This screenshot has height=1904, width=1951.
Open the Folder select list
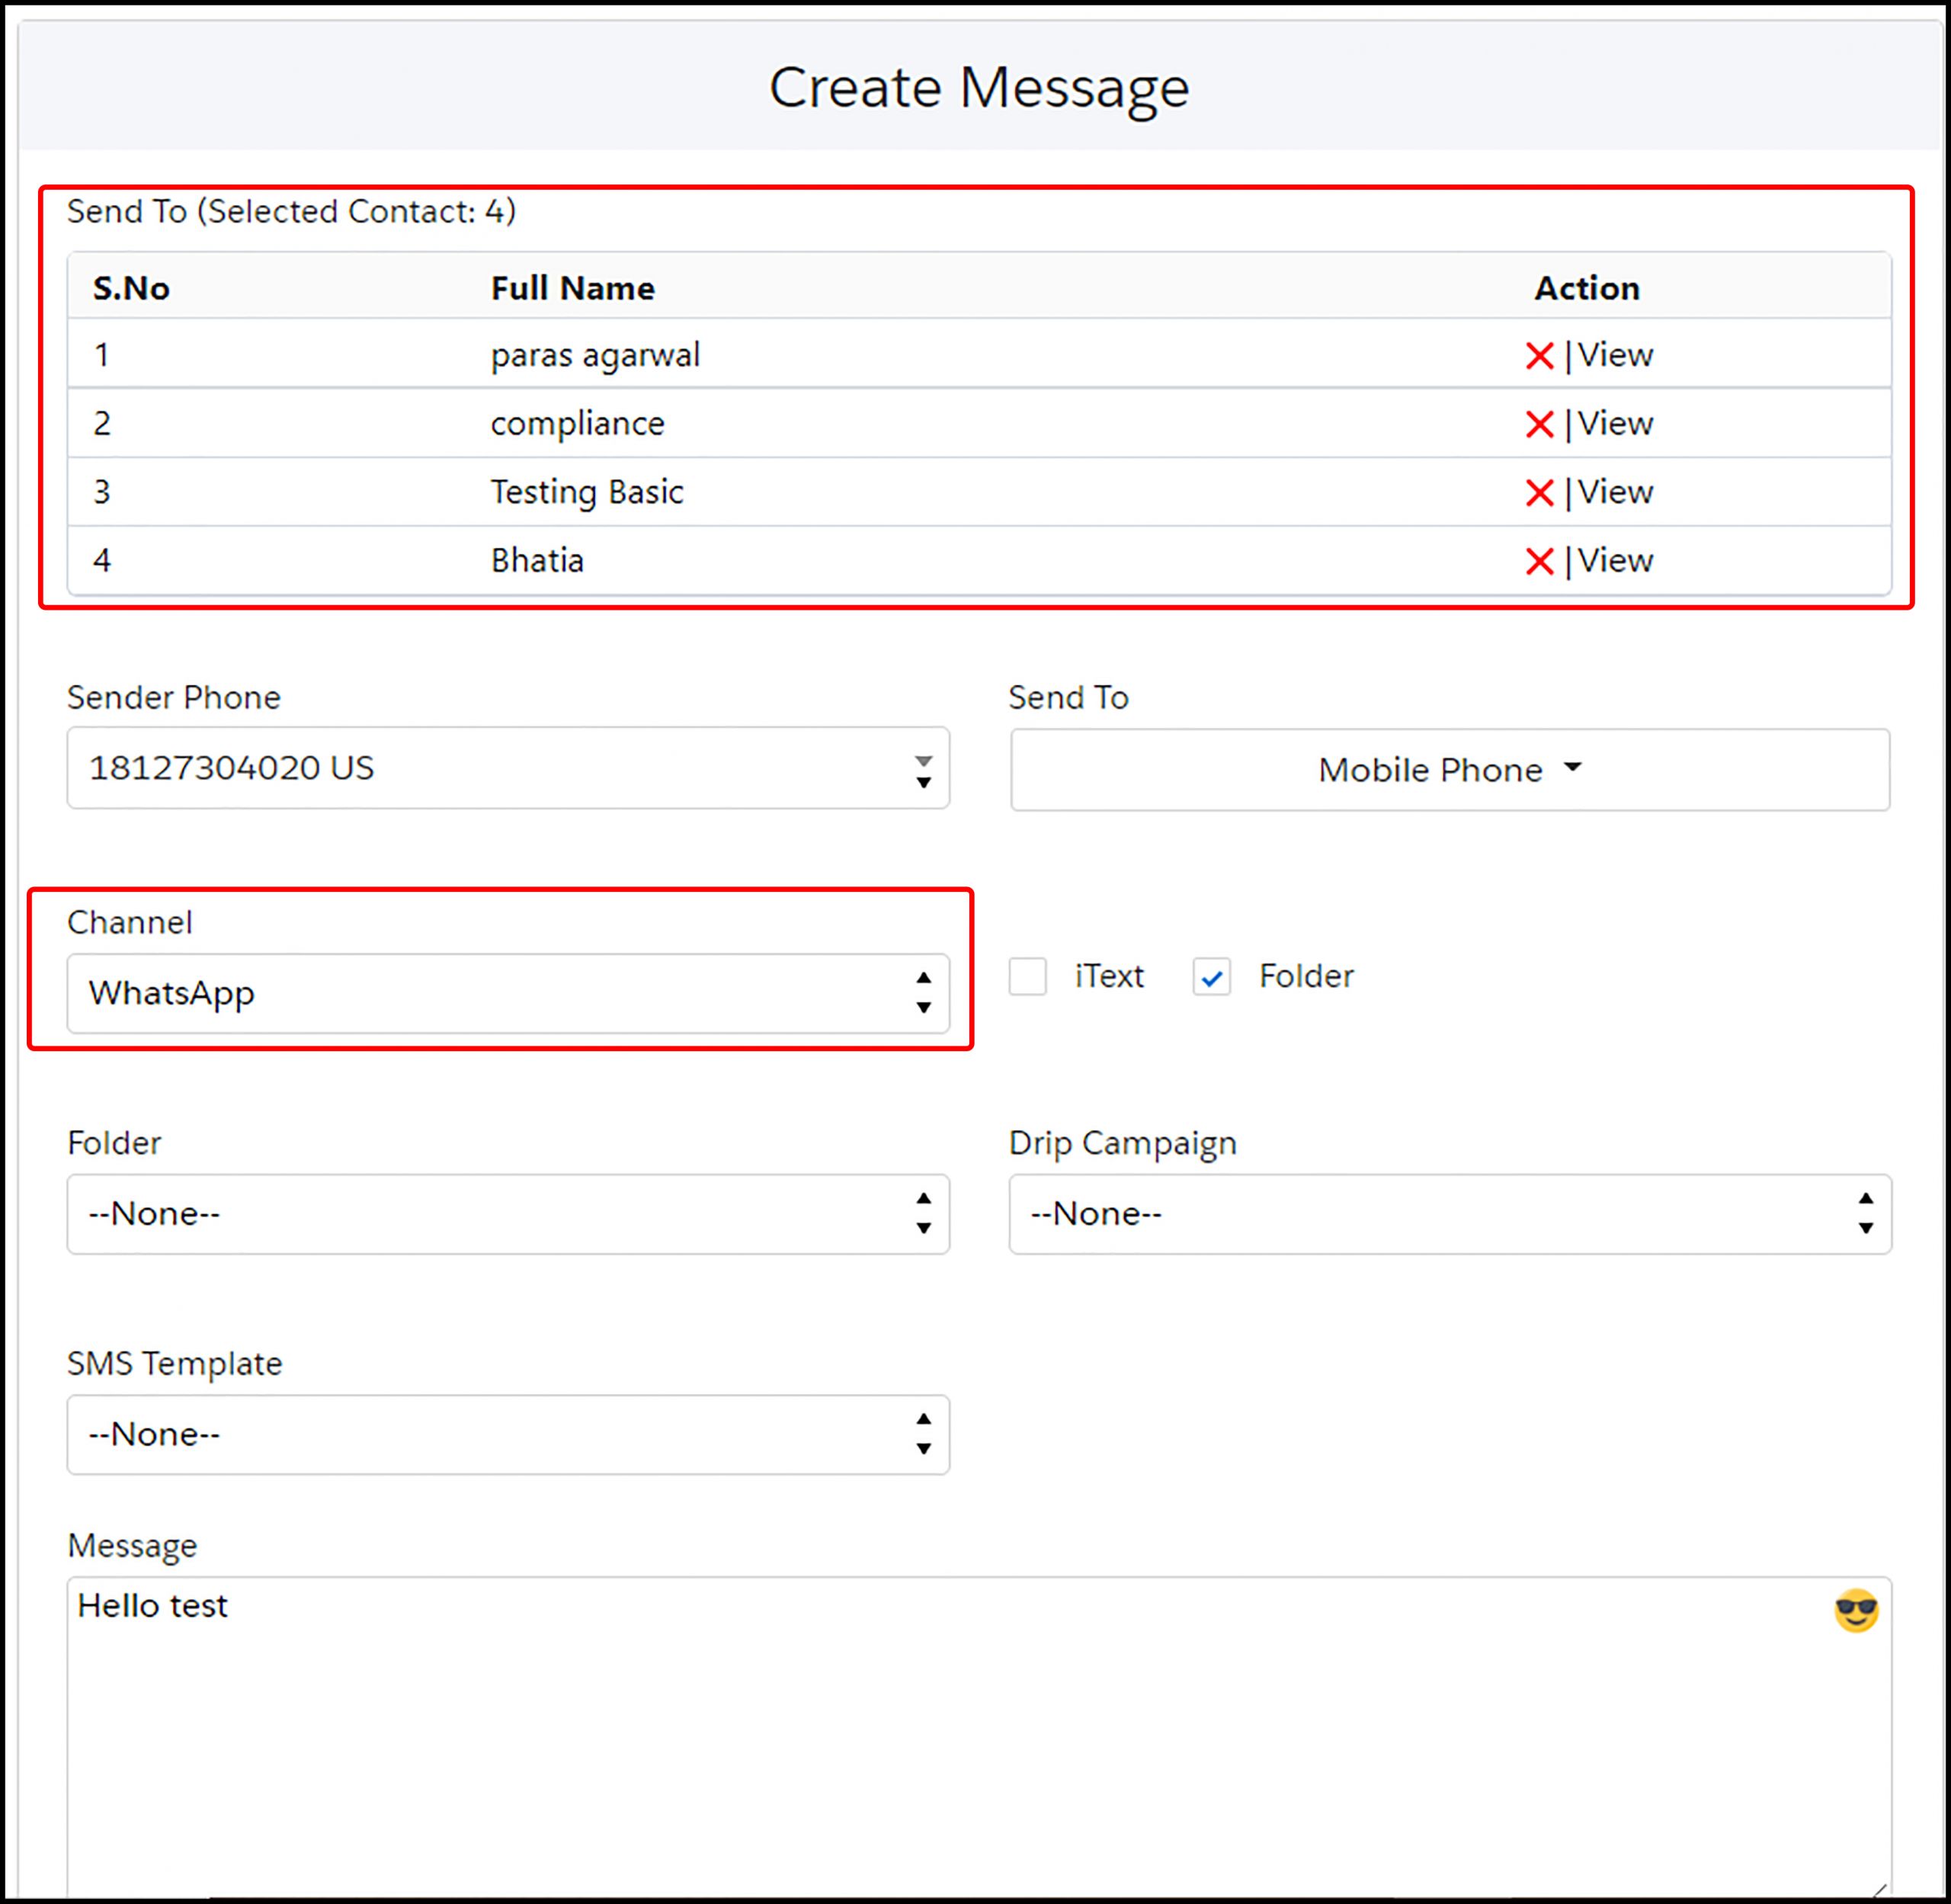coord(508,1214)
